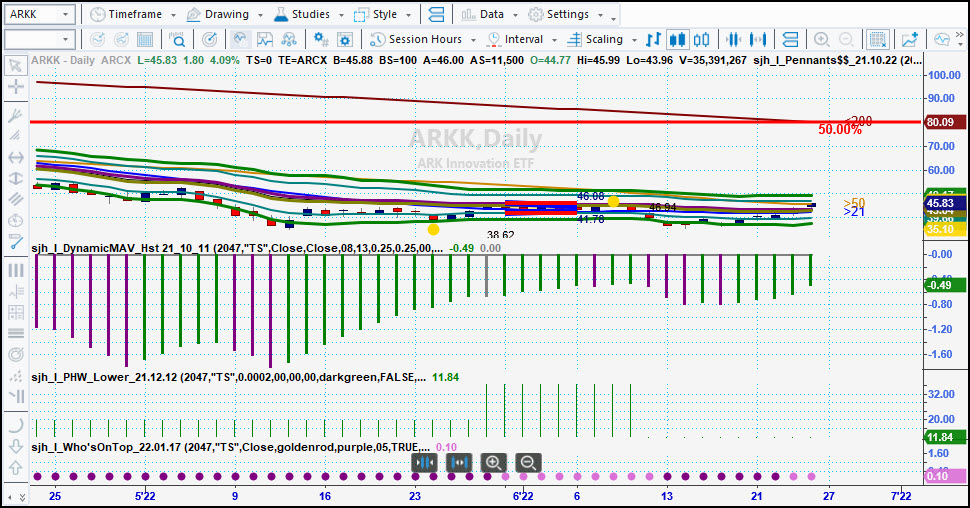Expand the Drawing dropdown arrow
Screen dimensions: 970x508
click(260, 15)
